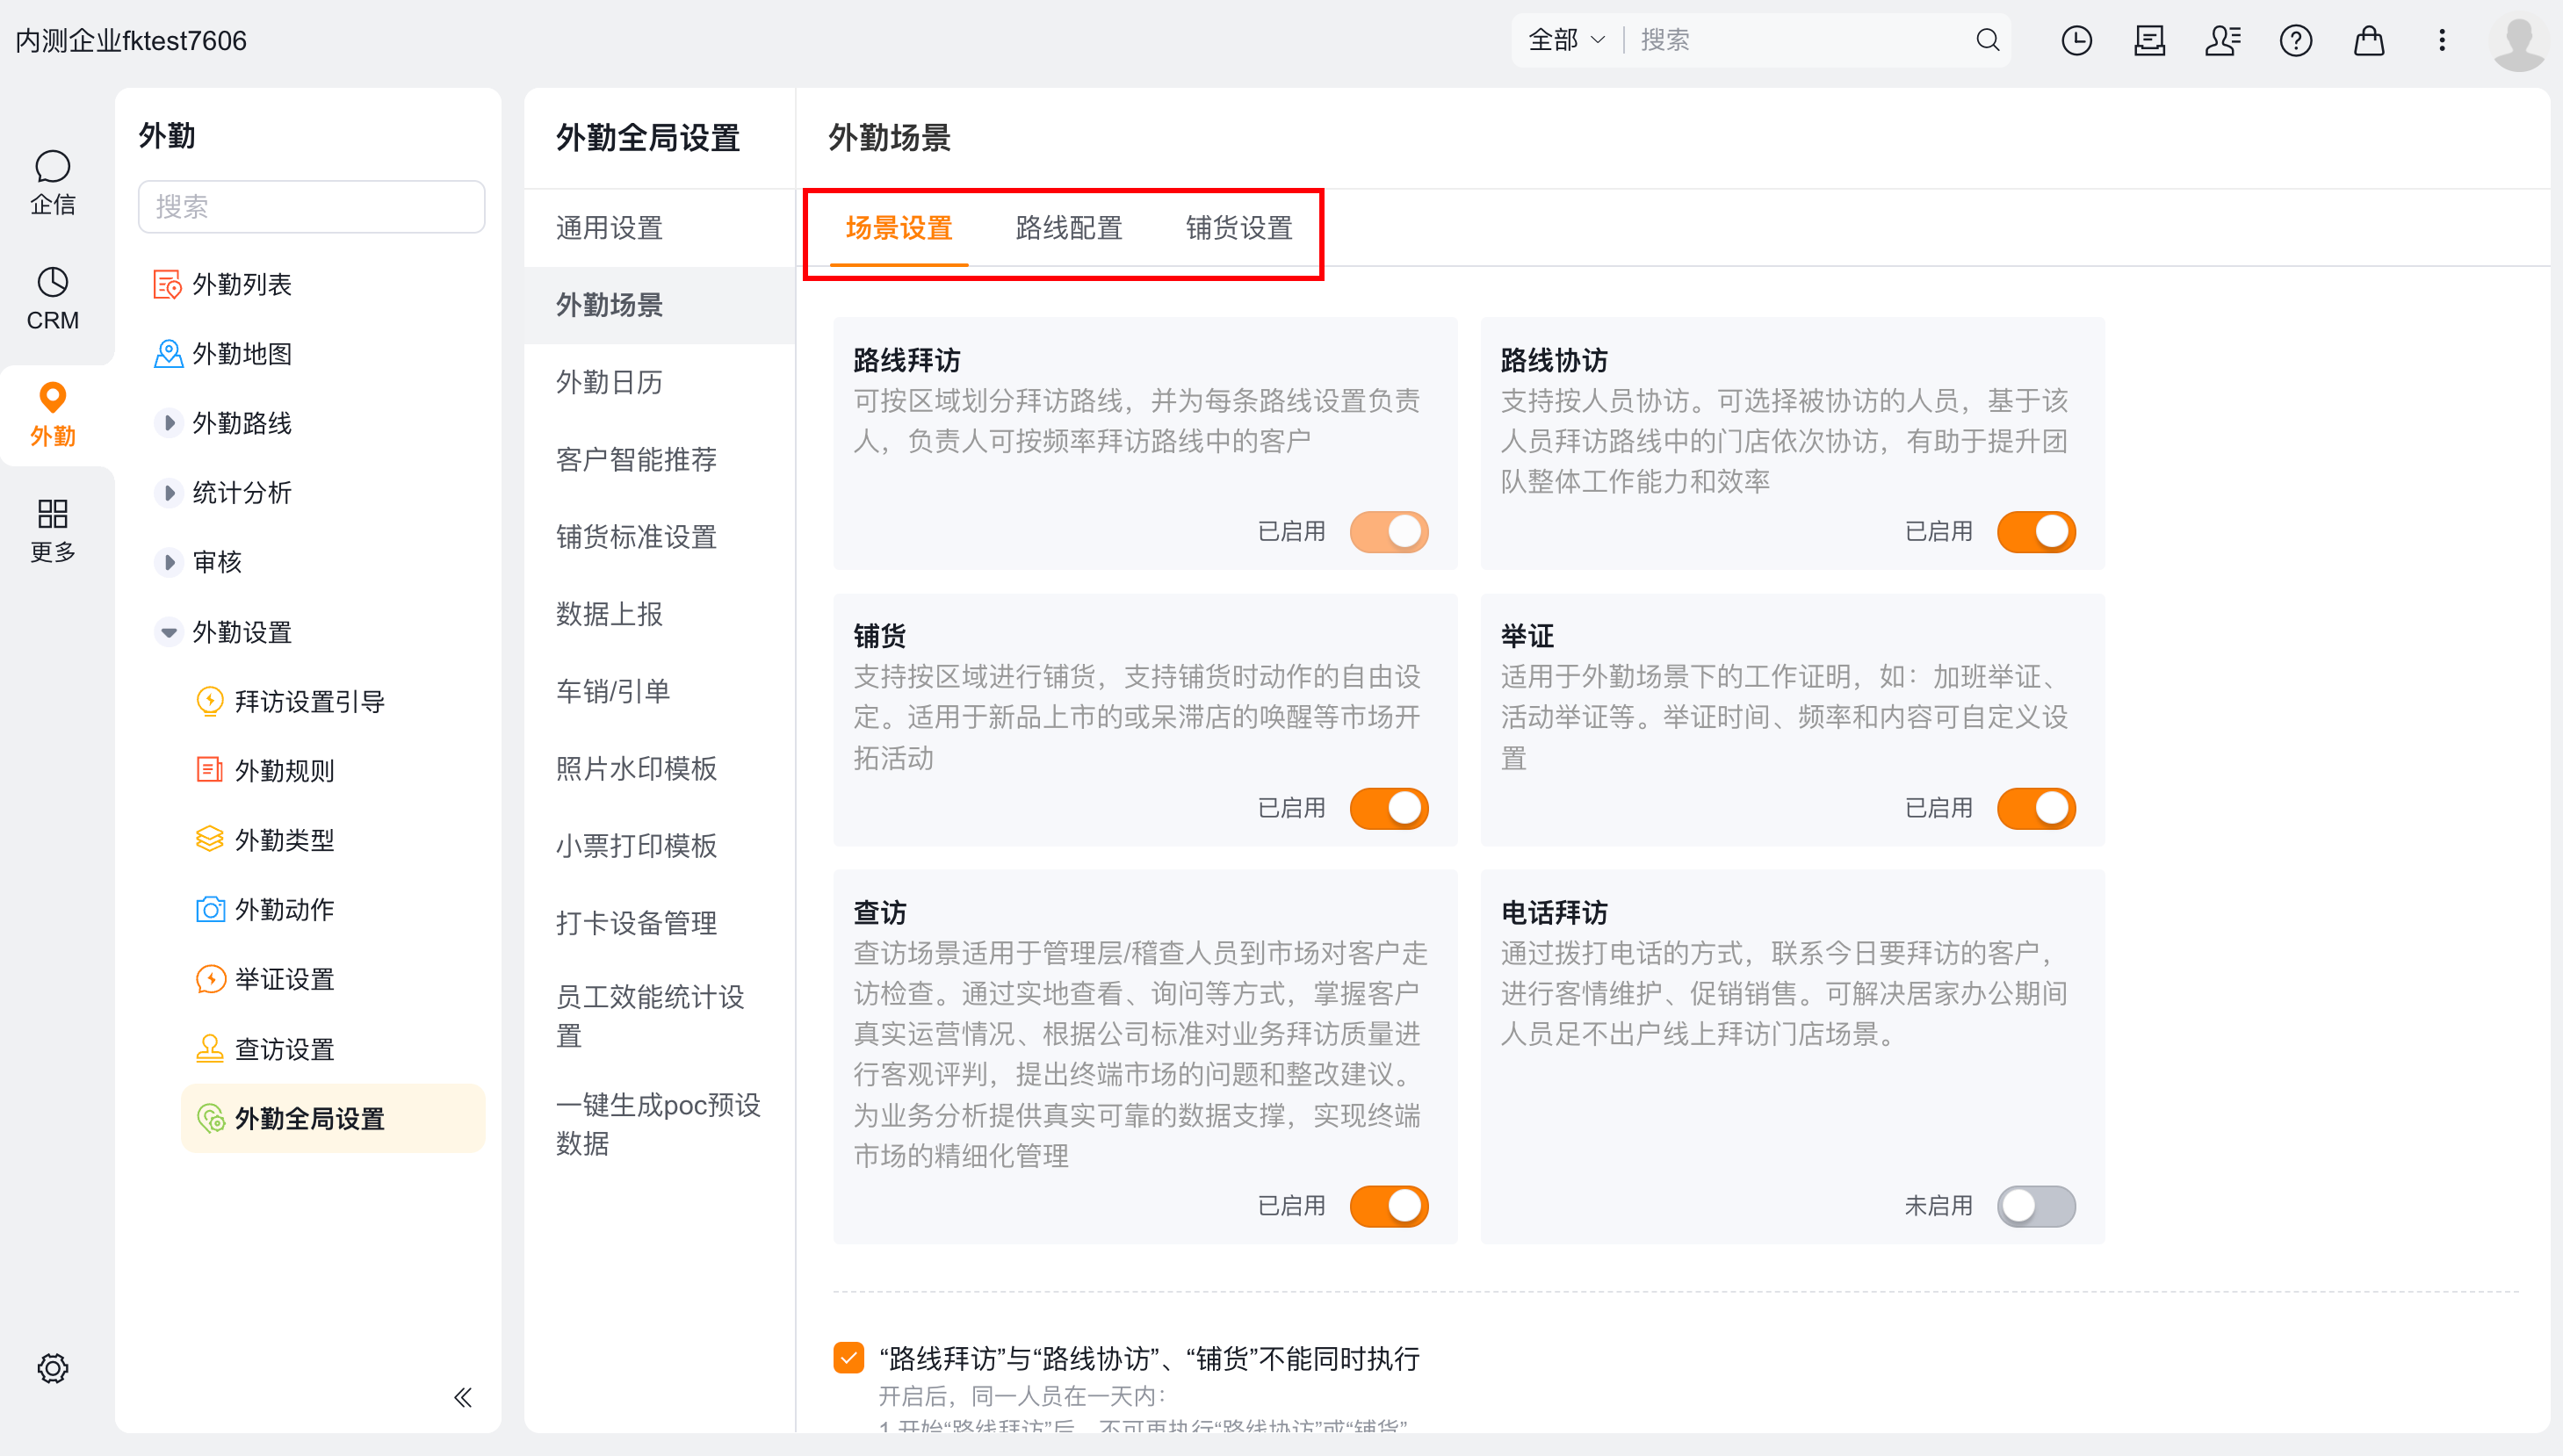This screenshot has width=2563, height=1456.
Task: Toggle the 路线拜访 enable switch
Action: pyautogui.click(x=1388, y=531)
